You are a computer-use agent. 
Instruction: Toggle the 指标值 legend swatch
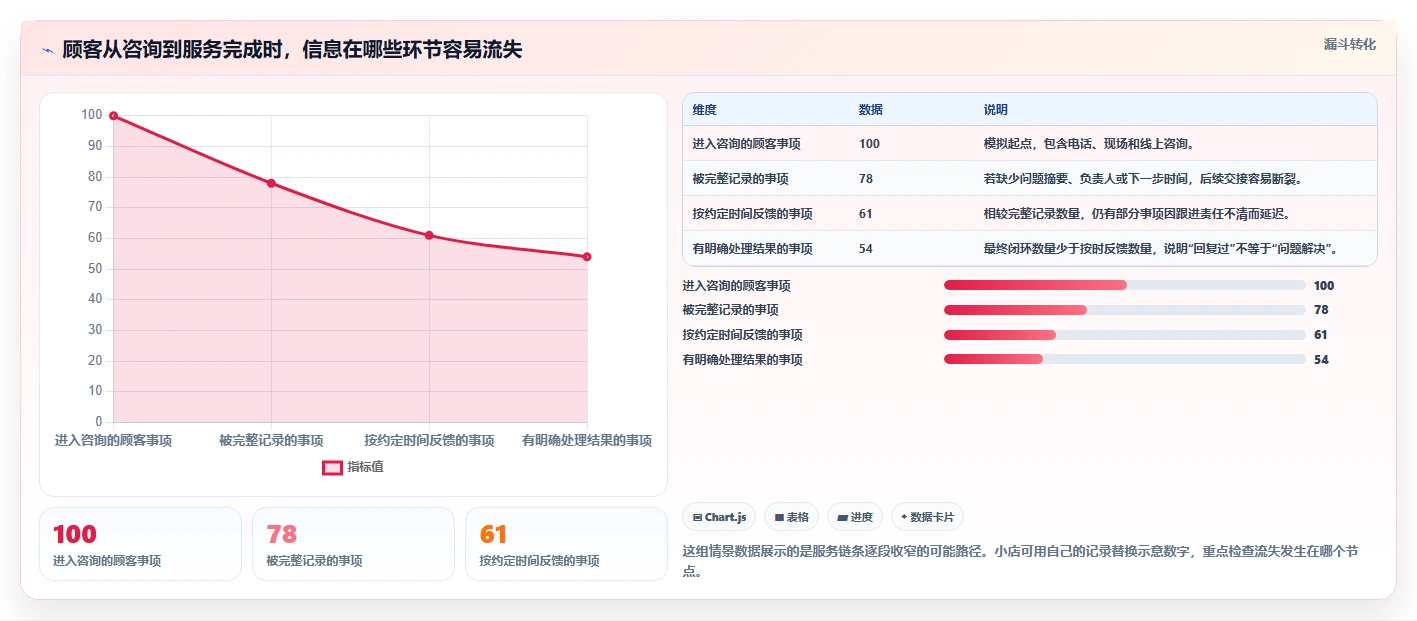pyautogui.click(x=332, y=467)
